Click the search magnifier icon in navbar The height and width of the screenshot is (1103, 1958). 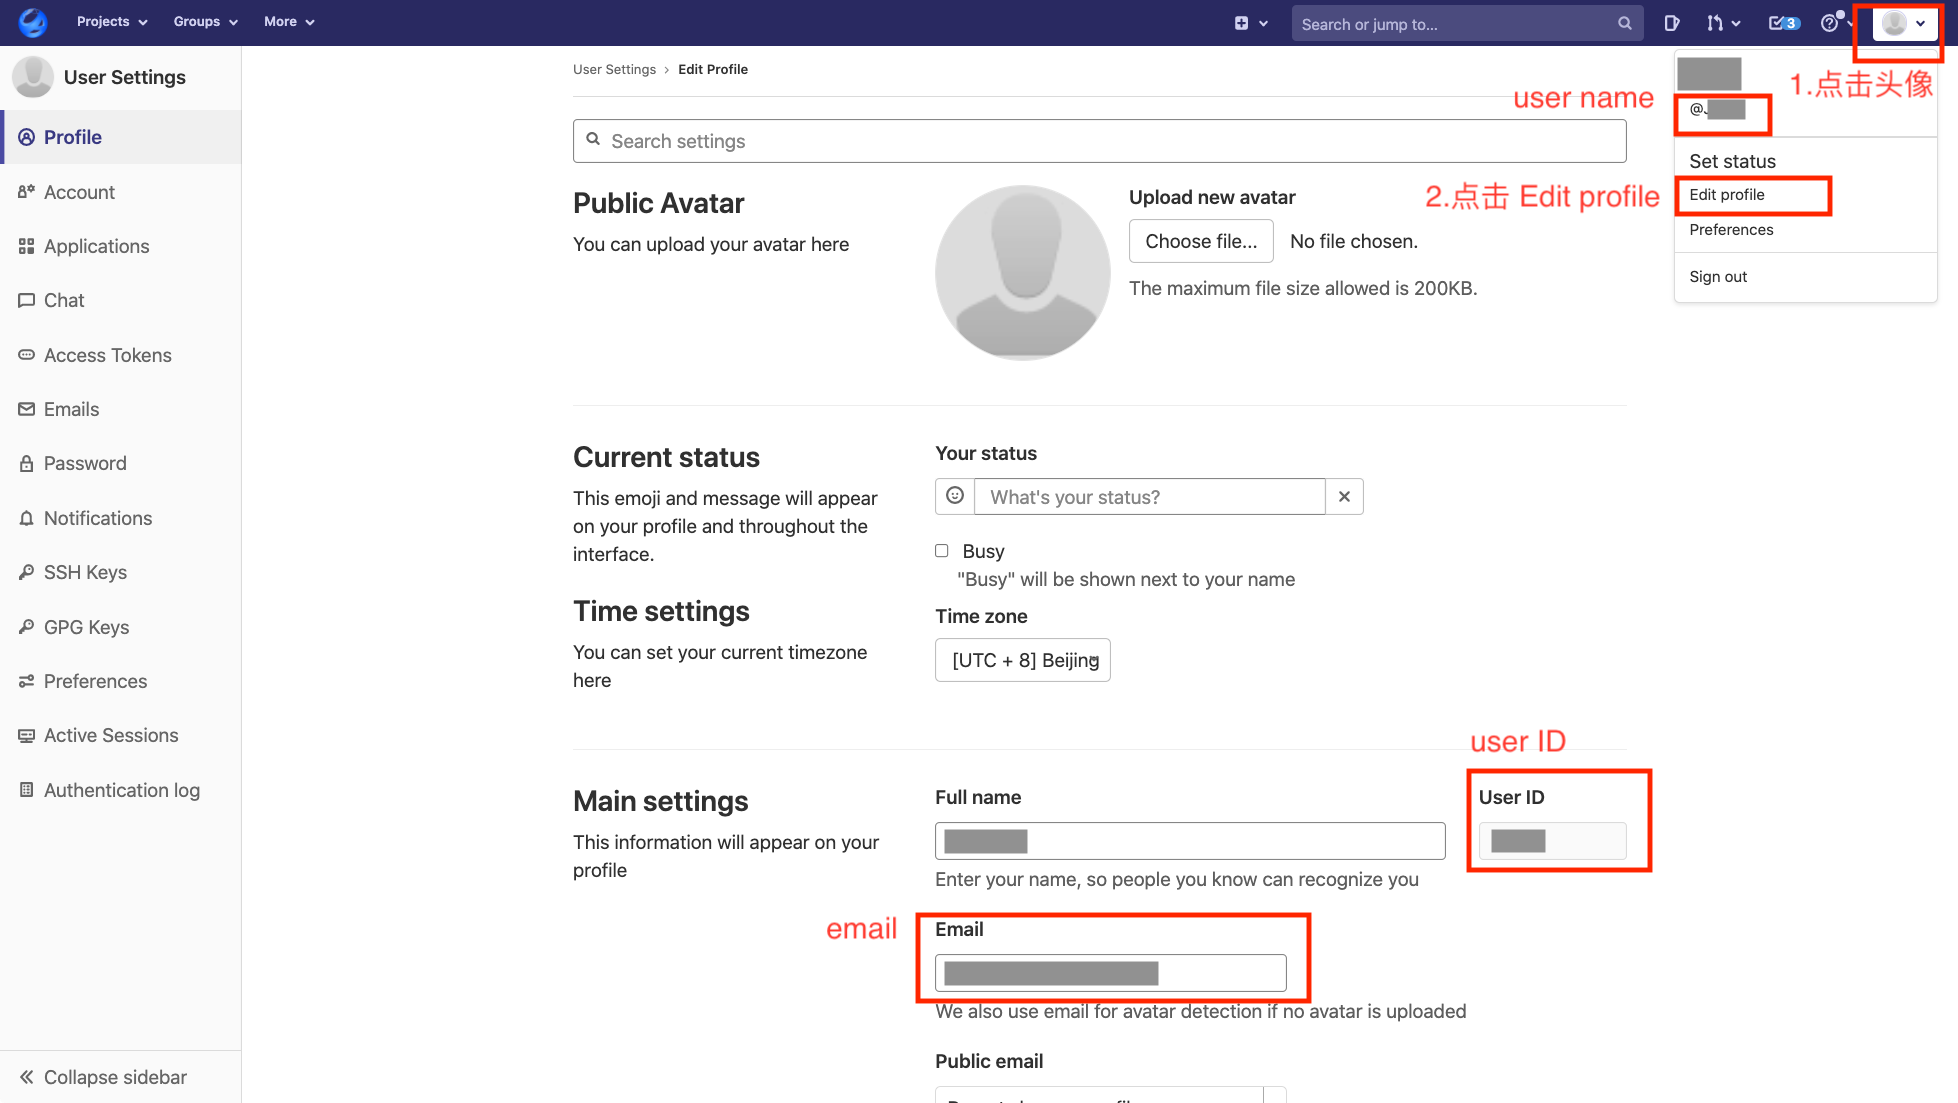click(x=1620, y=24)
